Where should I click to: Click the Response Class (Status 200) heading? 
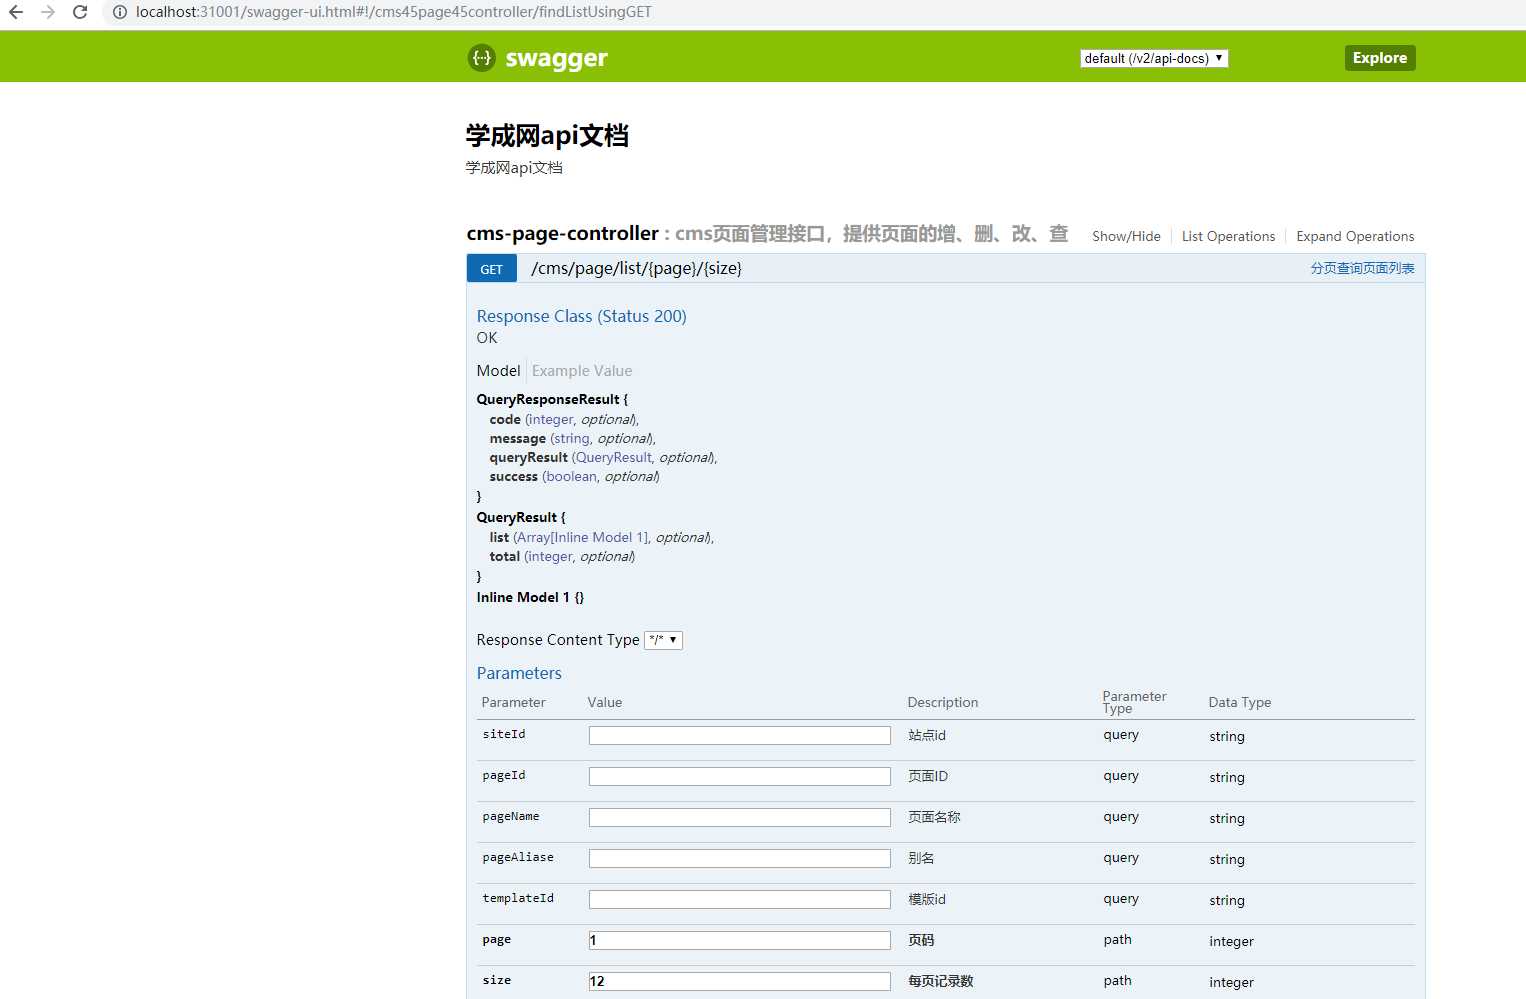coord(581,316)
